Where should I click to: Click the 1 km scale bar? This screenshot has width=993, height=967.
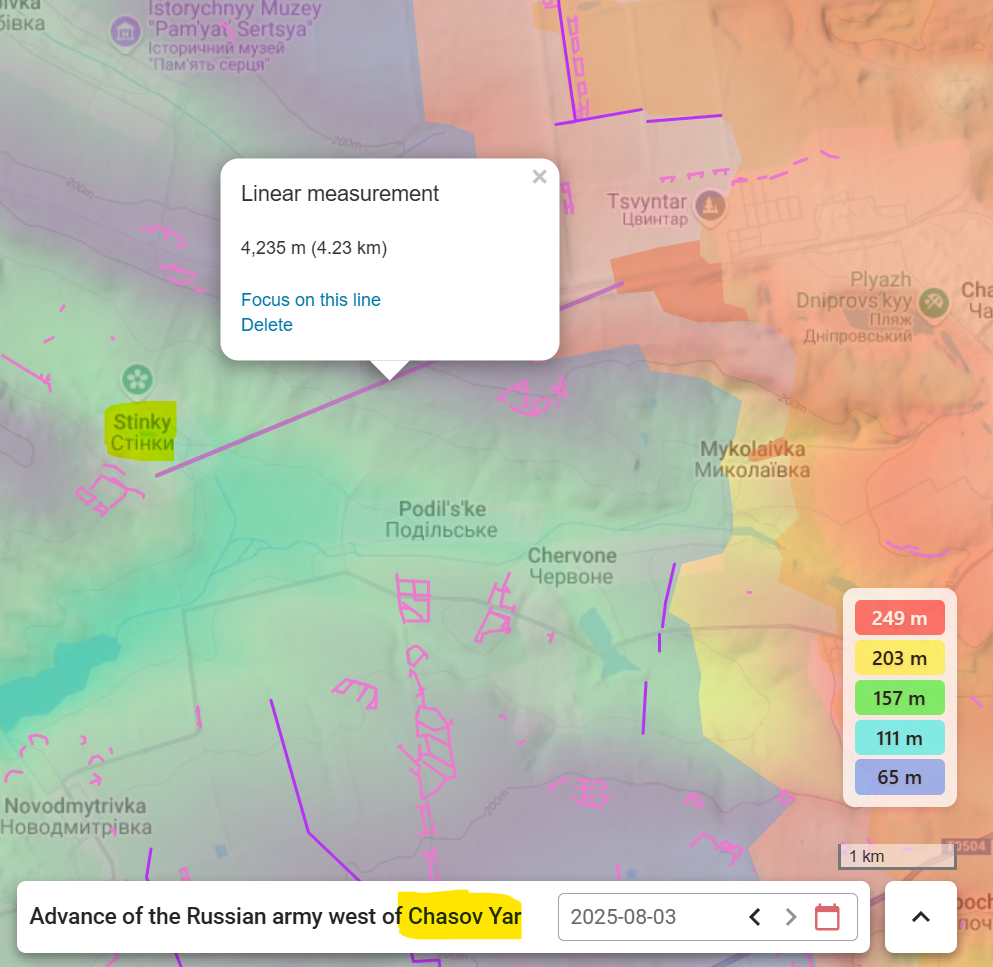coord(897,856)
